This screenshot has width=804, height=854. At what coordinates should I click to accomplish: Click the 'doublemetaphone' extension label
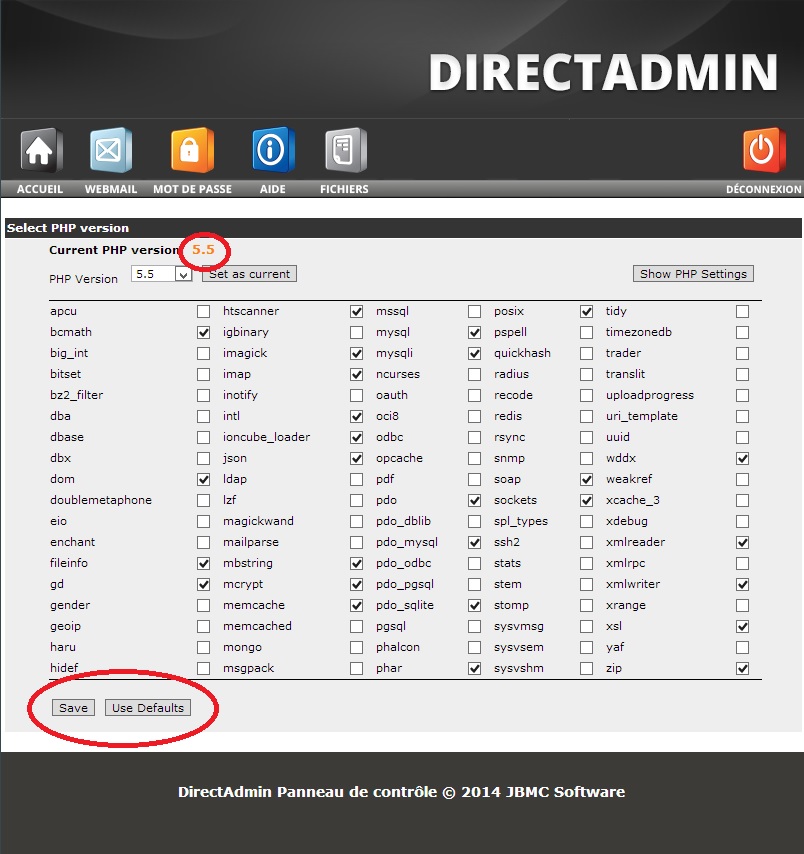click(x=101, y=500)
